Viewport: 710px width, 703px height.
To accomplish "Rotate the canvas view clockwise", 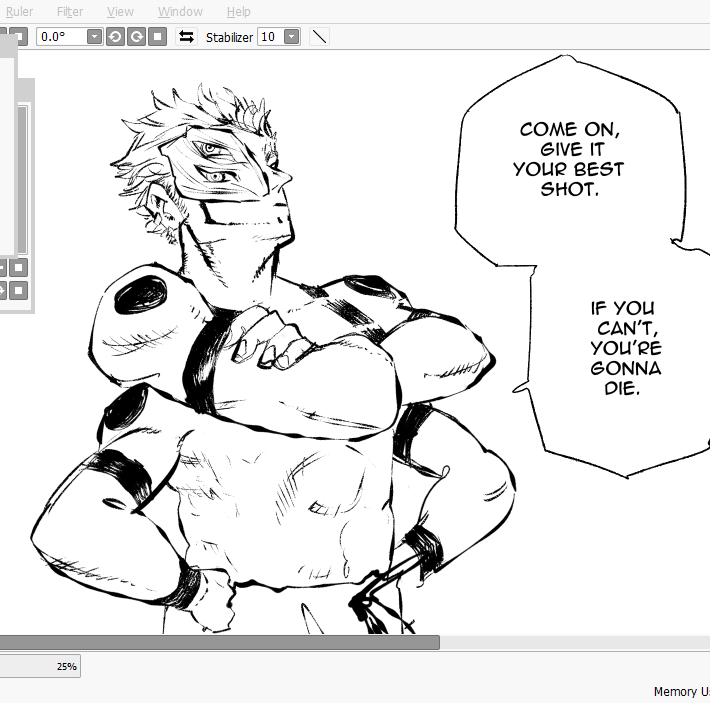I will (136, 37).
